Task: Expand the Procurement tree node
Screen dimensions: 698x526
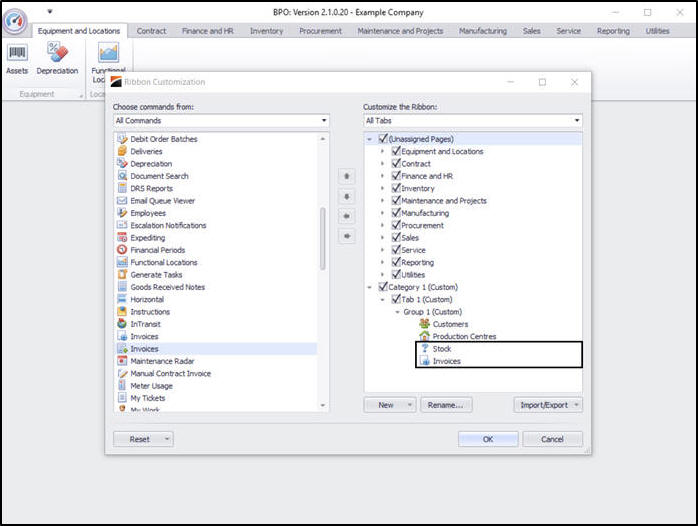Action: (x=382, y=226)
